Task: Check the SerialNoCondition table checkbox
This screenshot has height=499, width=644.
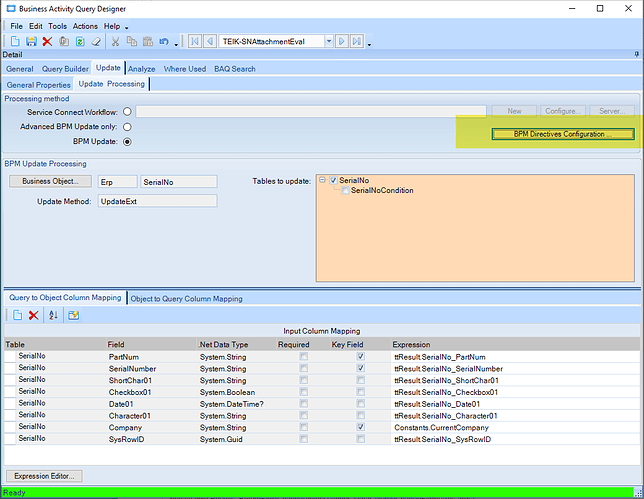Action: [345, 190]
